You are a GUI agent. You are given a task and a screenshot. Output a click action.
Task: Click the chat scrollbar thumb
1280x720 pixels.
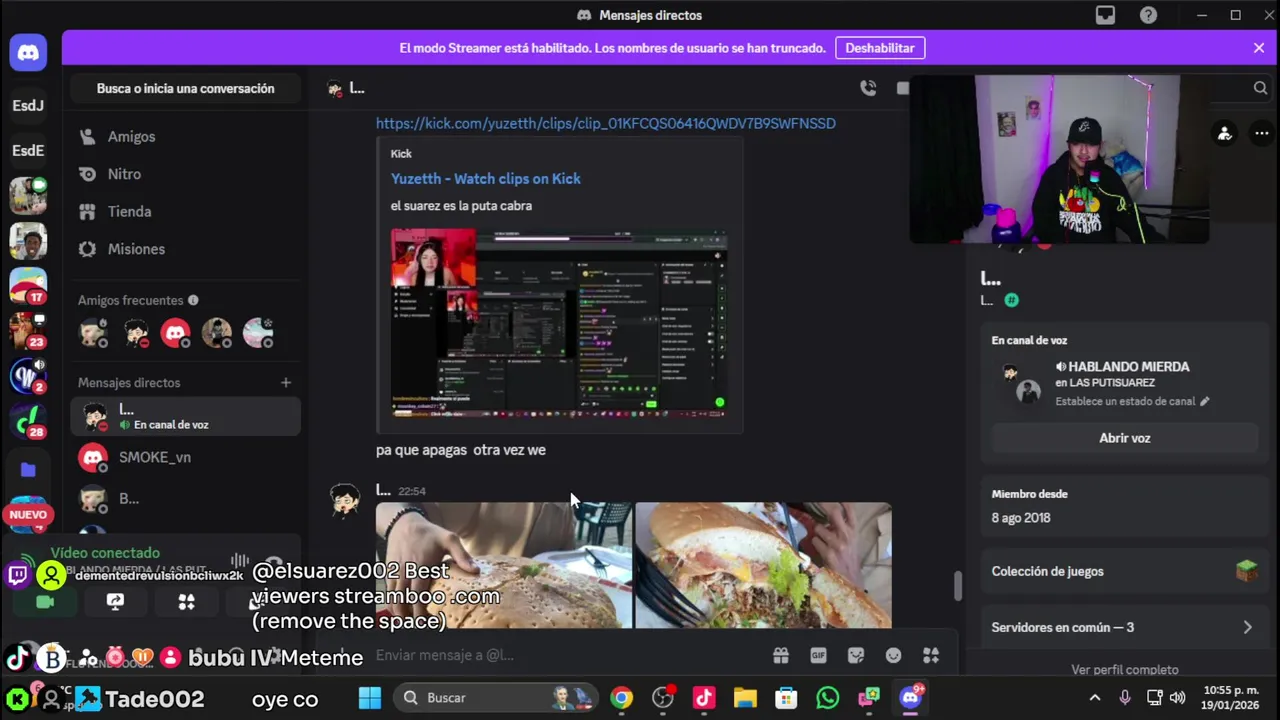click(957, 585)
